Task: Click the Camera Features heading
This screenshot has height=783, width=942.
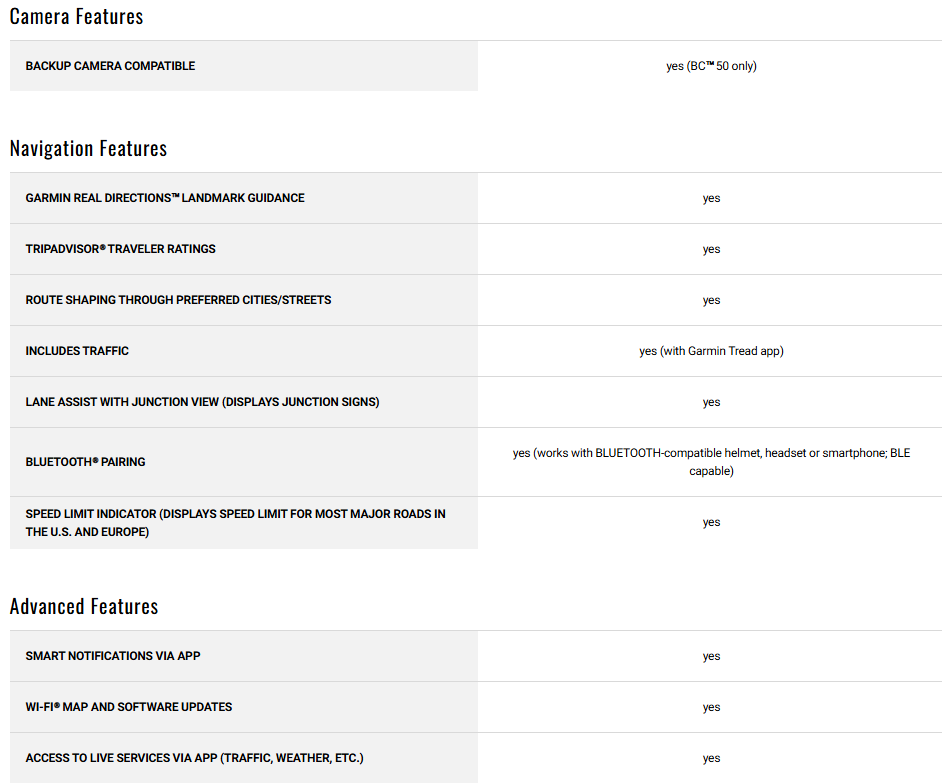Action: tap(76, 16)
